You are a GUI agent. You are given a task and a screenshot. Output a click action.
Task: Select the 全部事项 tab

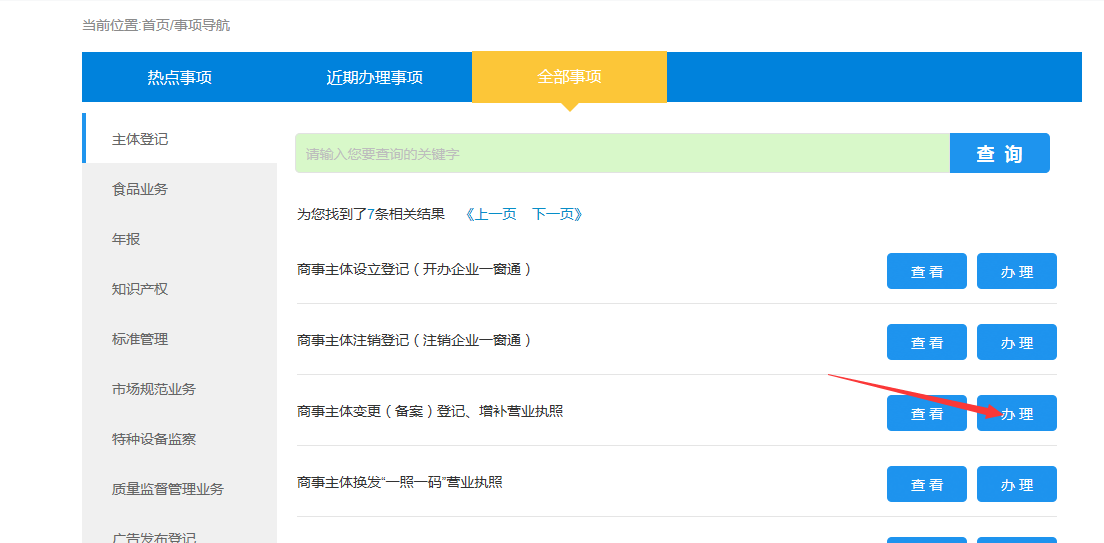(x=569, y=77)
